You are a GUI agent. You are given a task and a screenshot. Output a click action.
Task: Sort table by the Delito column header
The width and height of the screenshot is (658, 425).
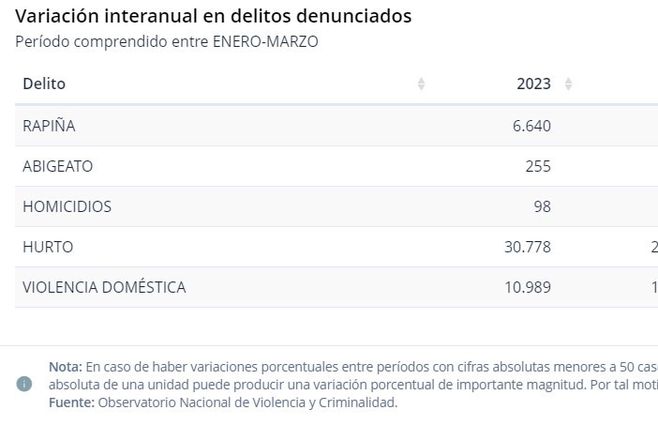click(44, 84)
